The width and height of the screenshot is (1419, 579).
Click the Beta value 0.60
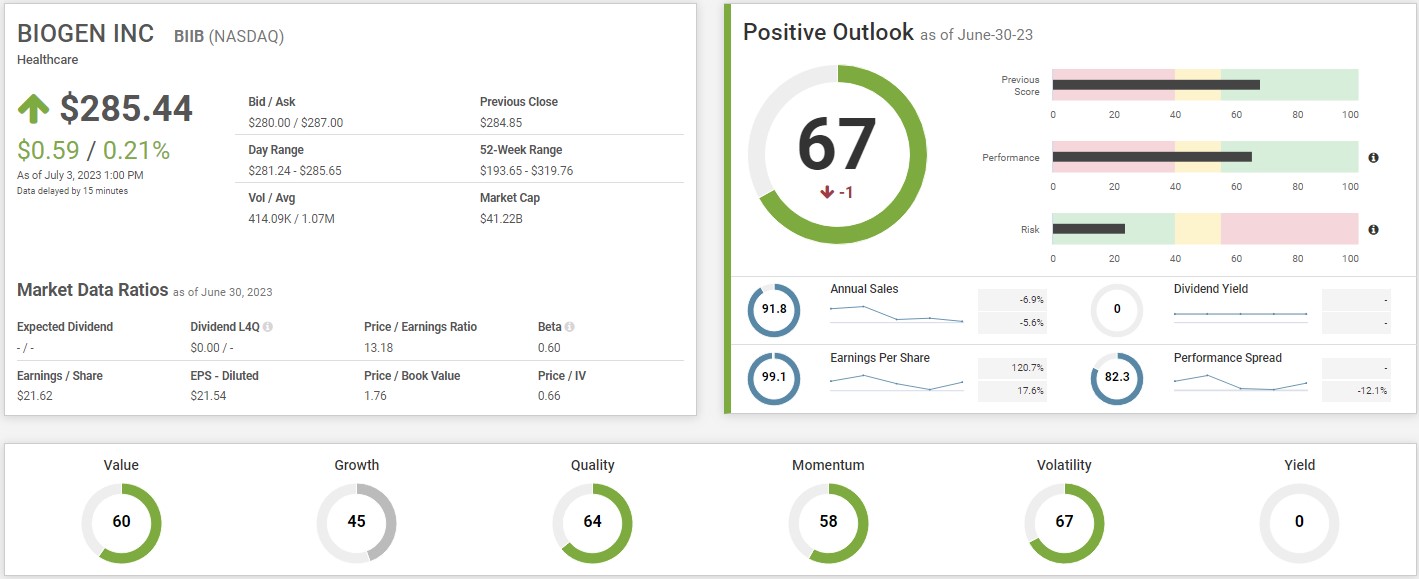[549, 348]
